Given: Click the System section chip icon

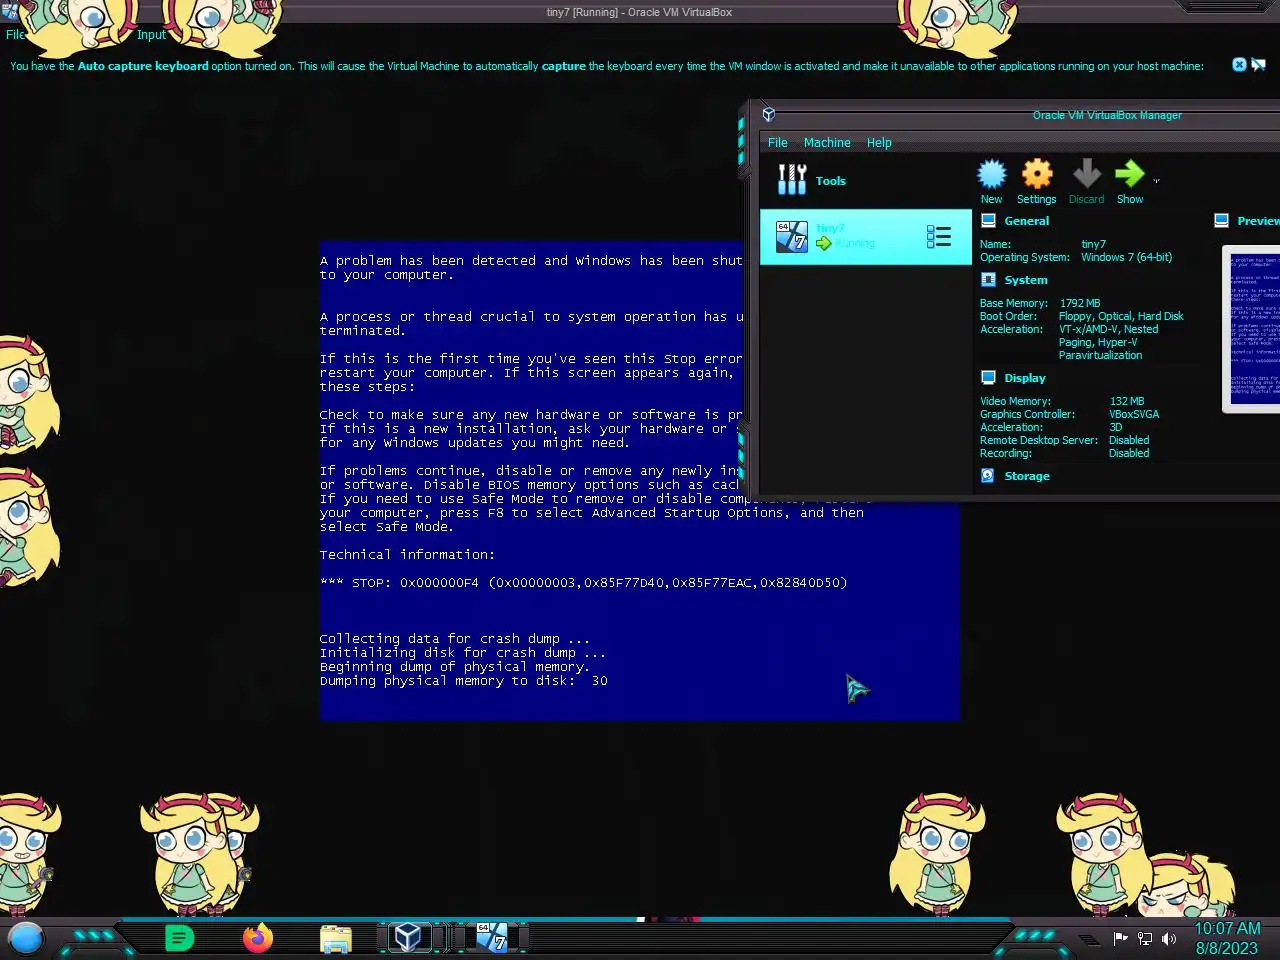Looking at the screenshot, I should pyautogui.click(x=988, y=280).
